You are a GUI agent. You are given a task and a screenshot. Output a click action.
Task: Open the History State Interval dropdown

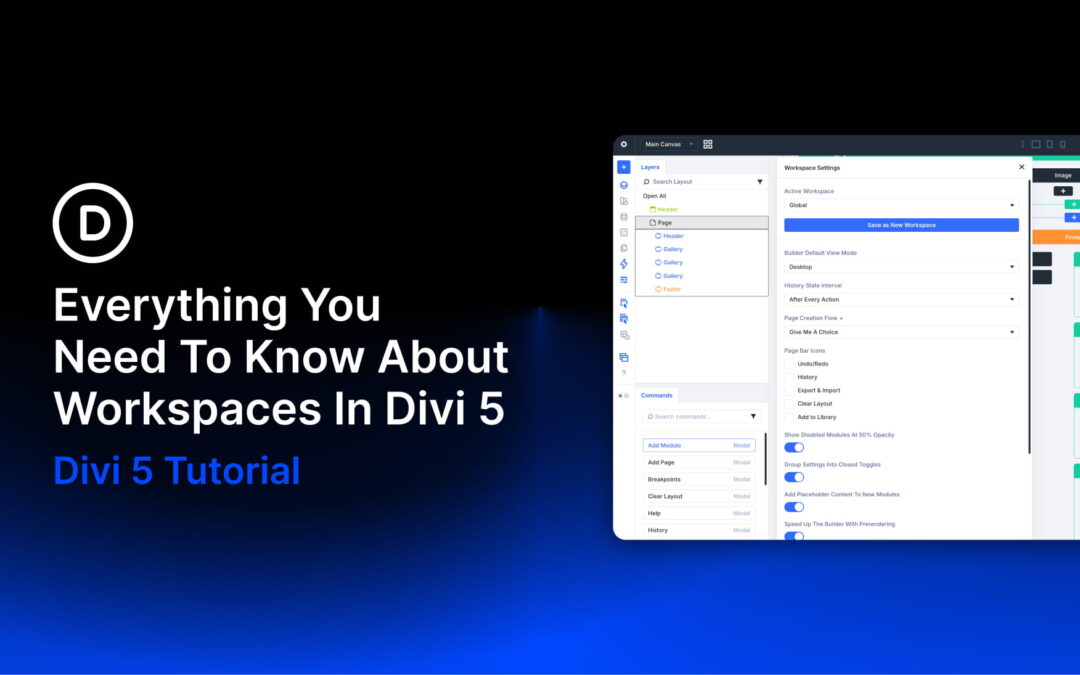[x=901, y=300]
